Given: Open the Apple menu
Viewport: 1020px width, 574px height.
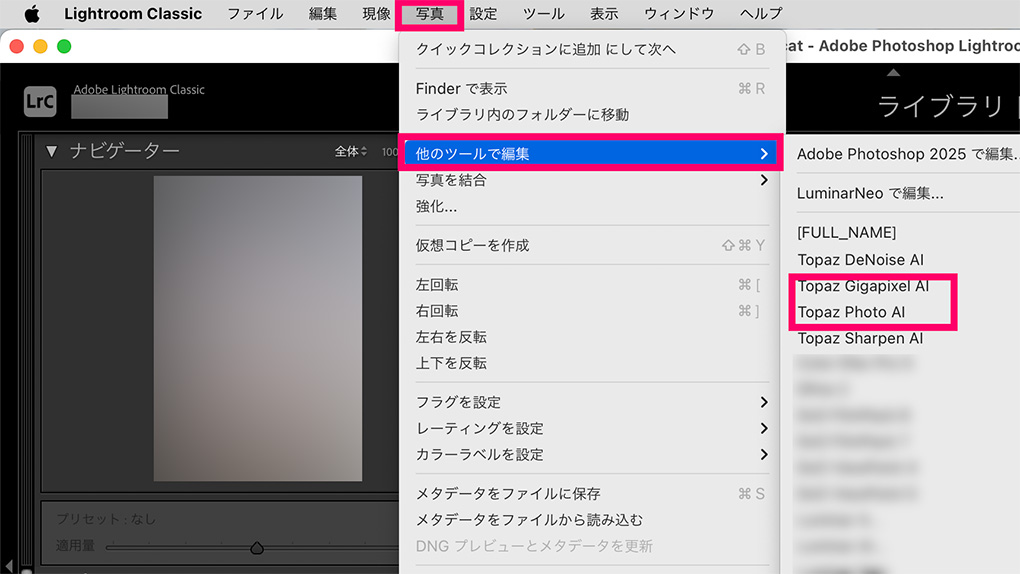Looking at the screenshot, I should [31, 14].
